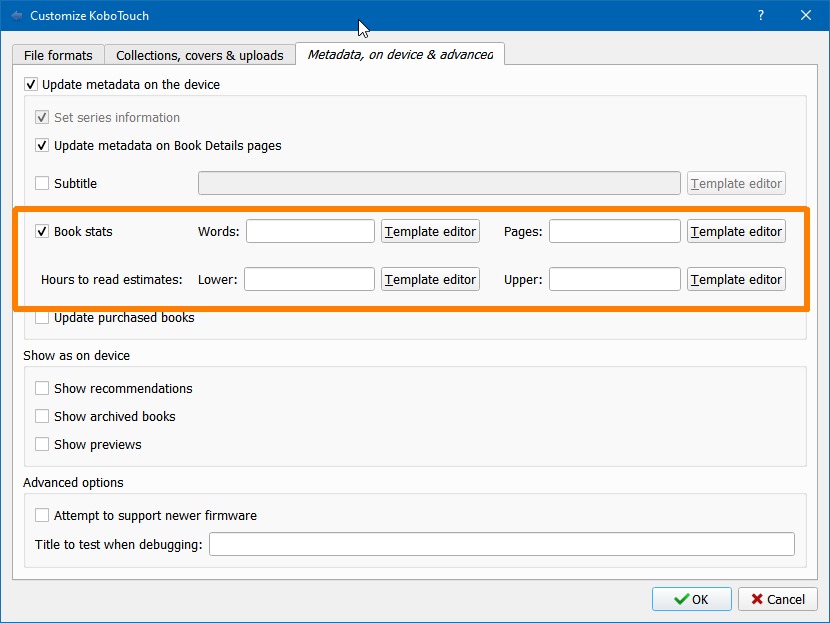This screenshot has height=623, width=830.
Task: Confirm settings with OK button
Action: coord(690,599)
